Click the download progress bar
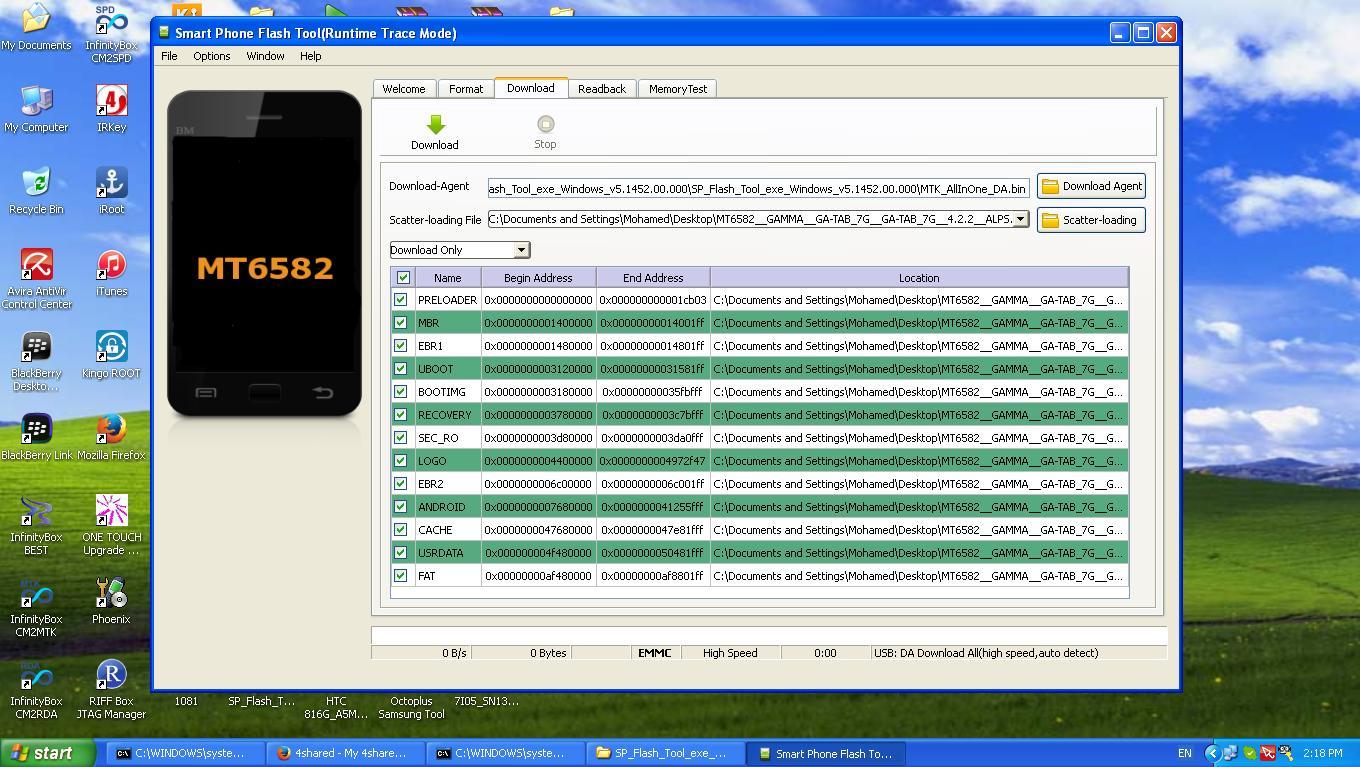Image resolution: width=1360 pixels, height=767 pixels. coord(769,635)
